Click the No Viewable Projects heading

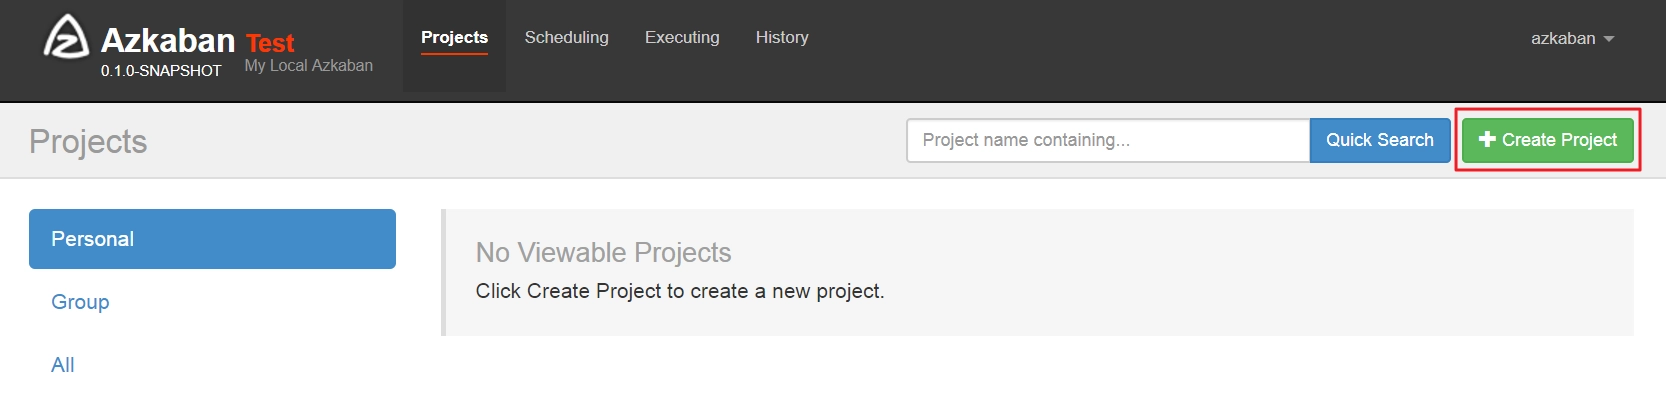603,252
